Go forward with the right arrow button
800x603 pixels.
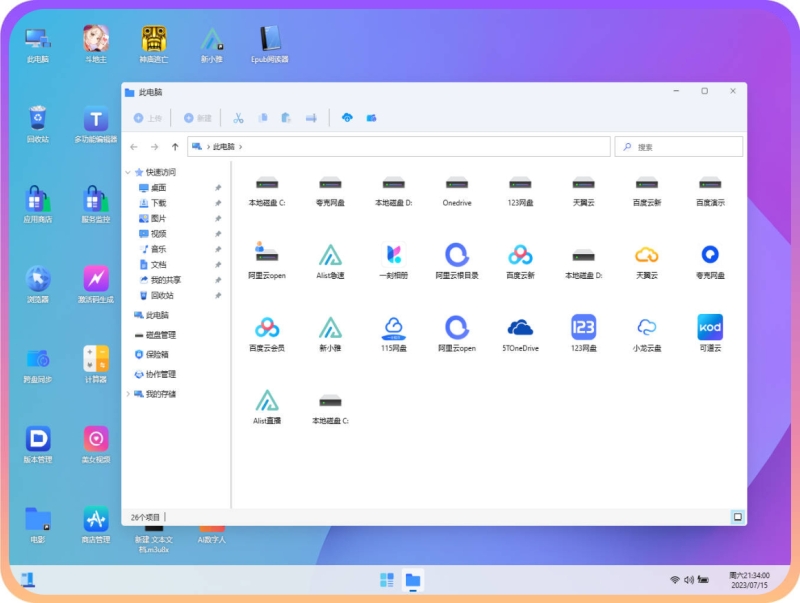pos(155,147)
